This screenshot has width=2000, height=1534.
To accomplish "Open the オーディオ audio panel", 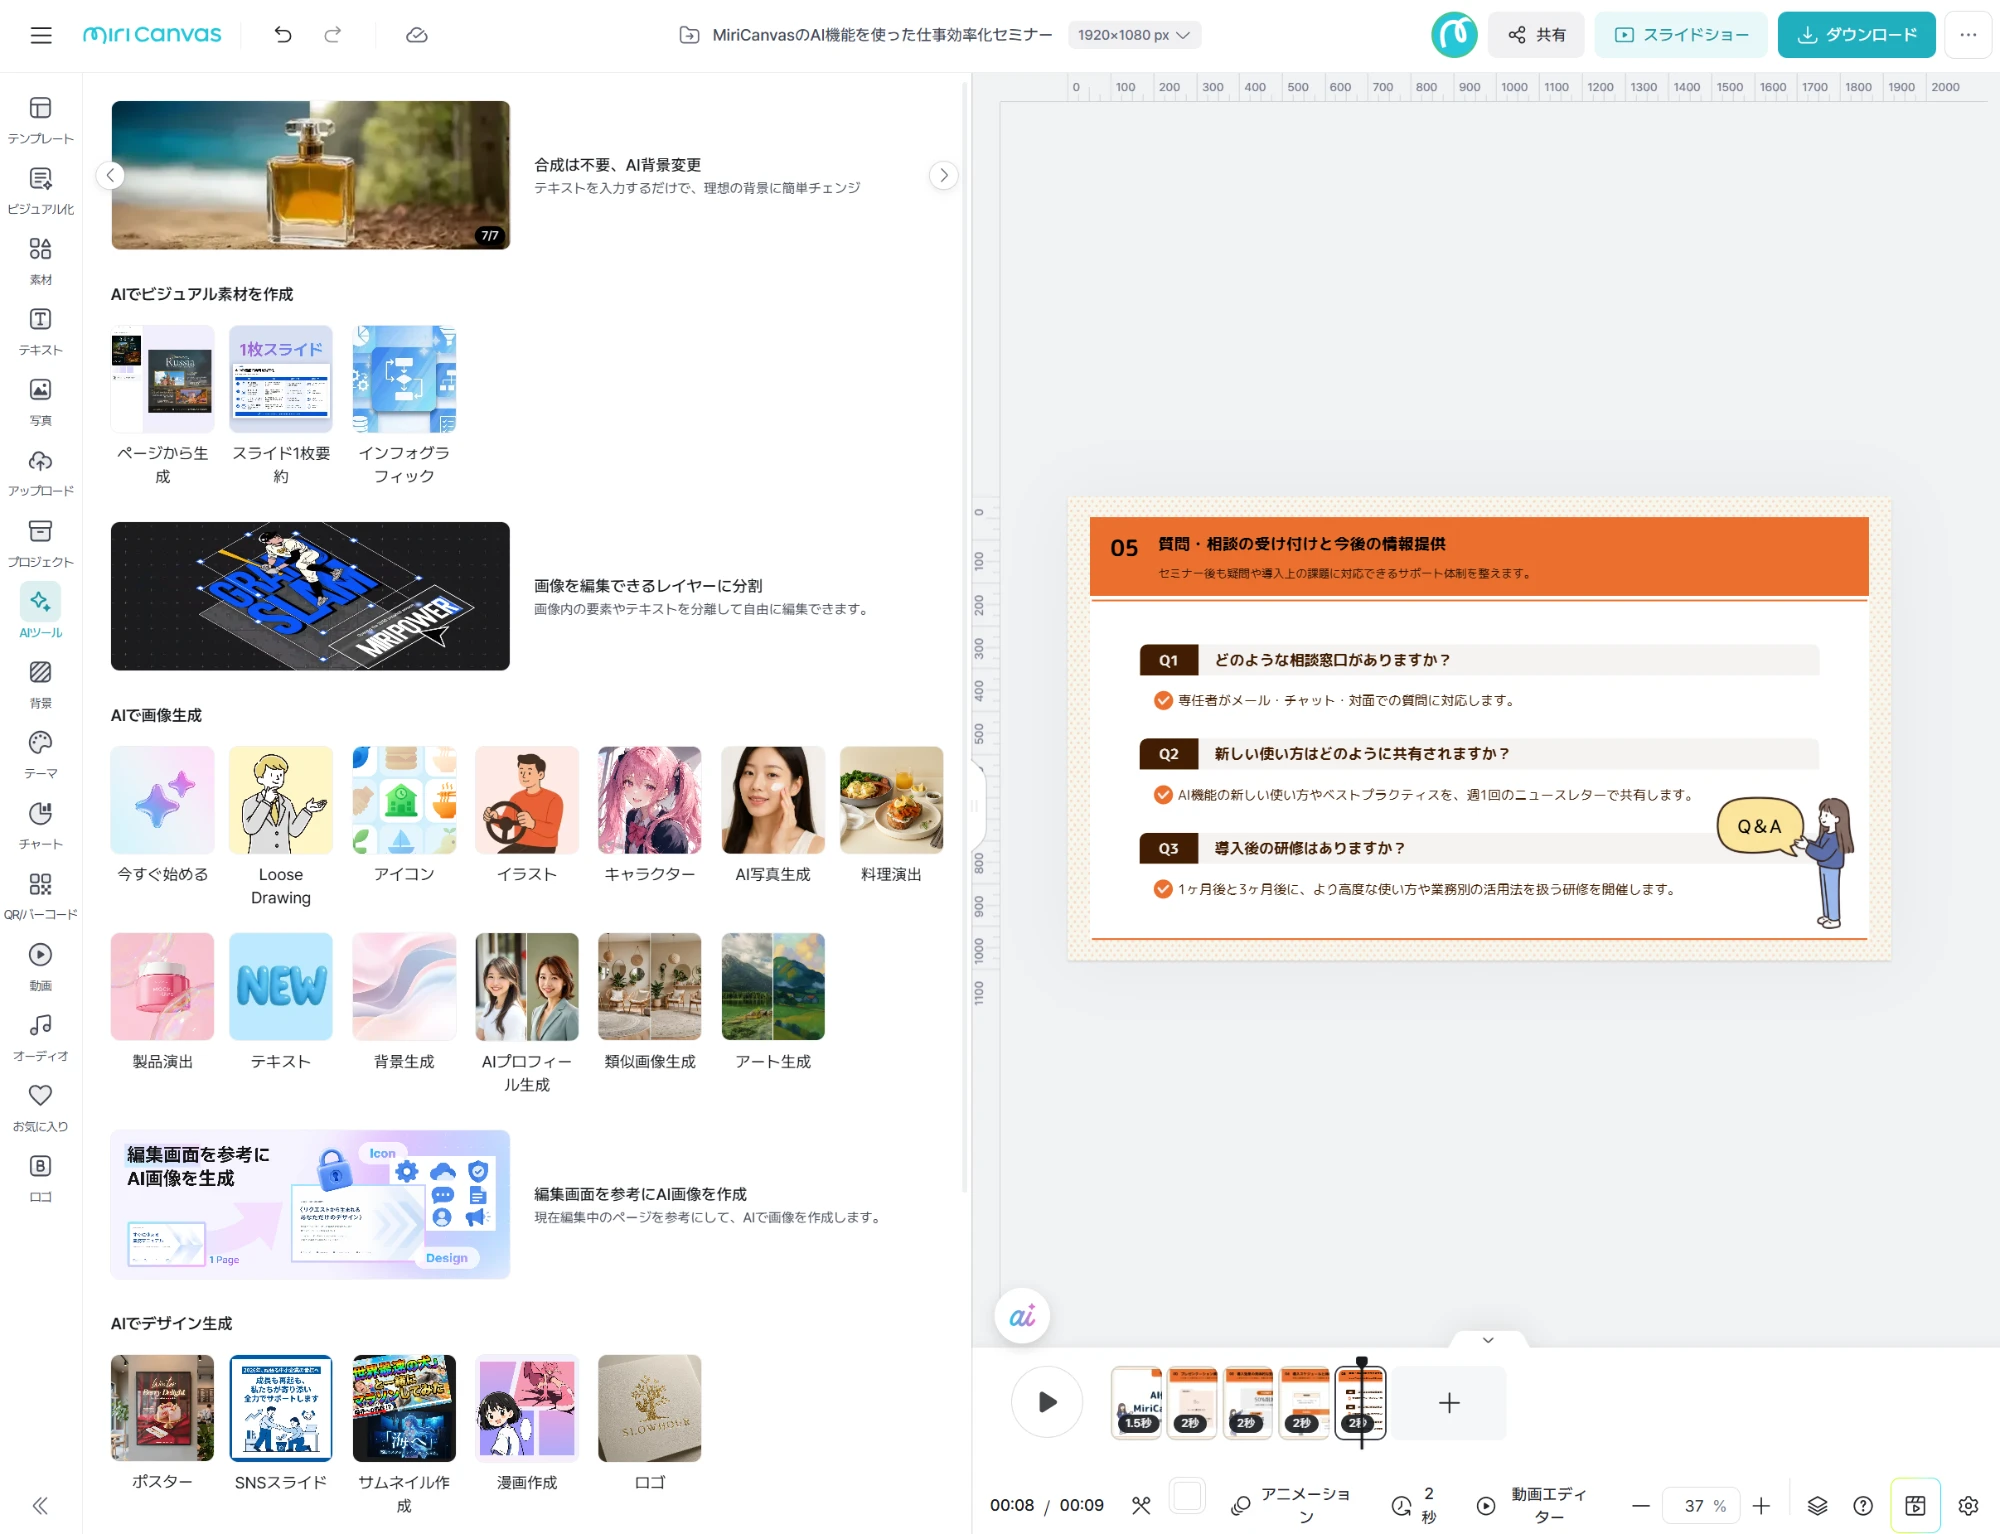I will (x=41, y=1037).
